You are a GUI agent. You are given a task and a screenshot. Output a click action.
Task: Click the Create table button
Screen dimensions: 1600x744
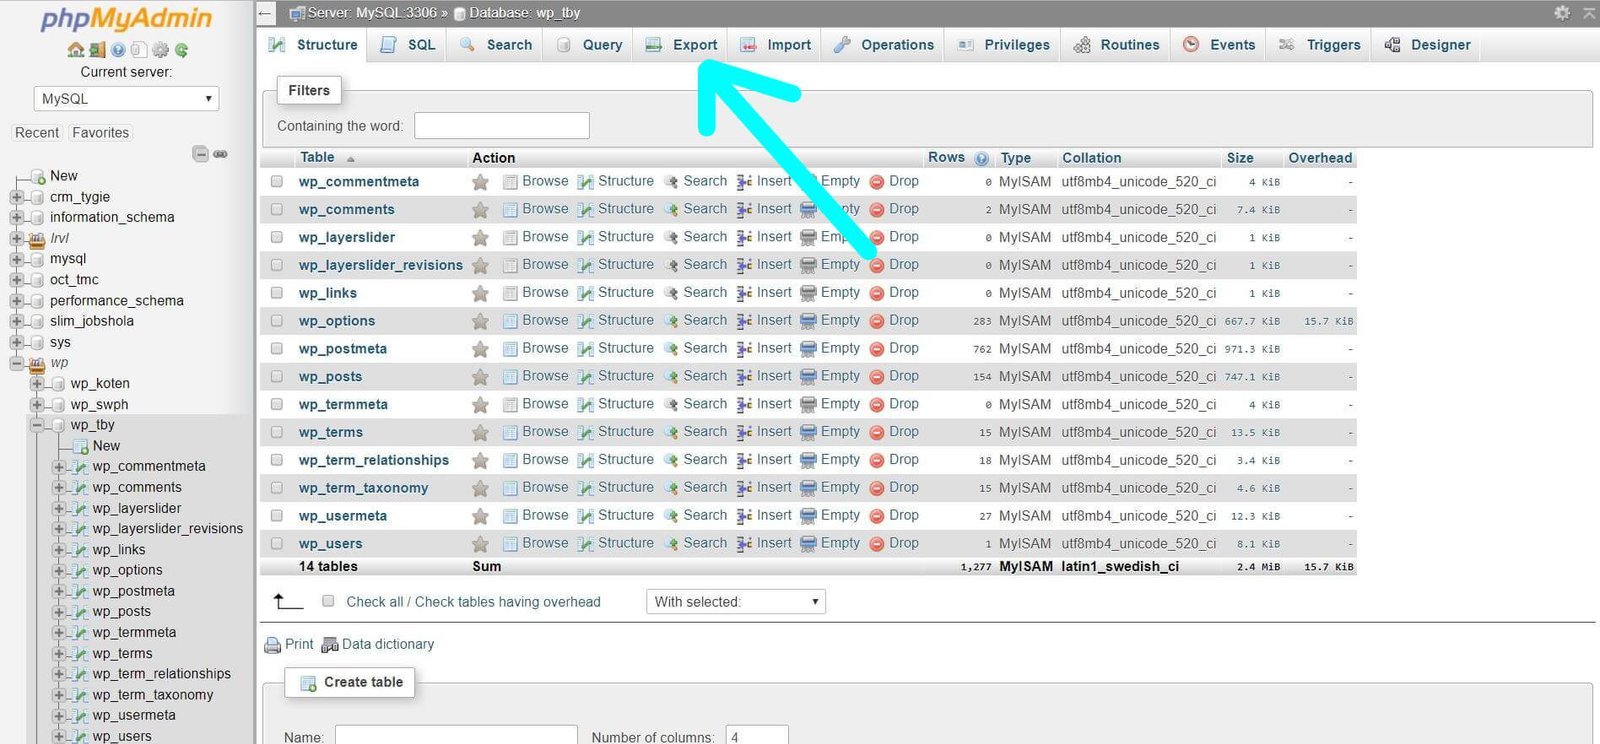[350, 682]
